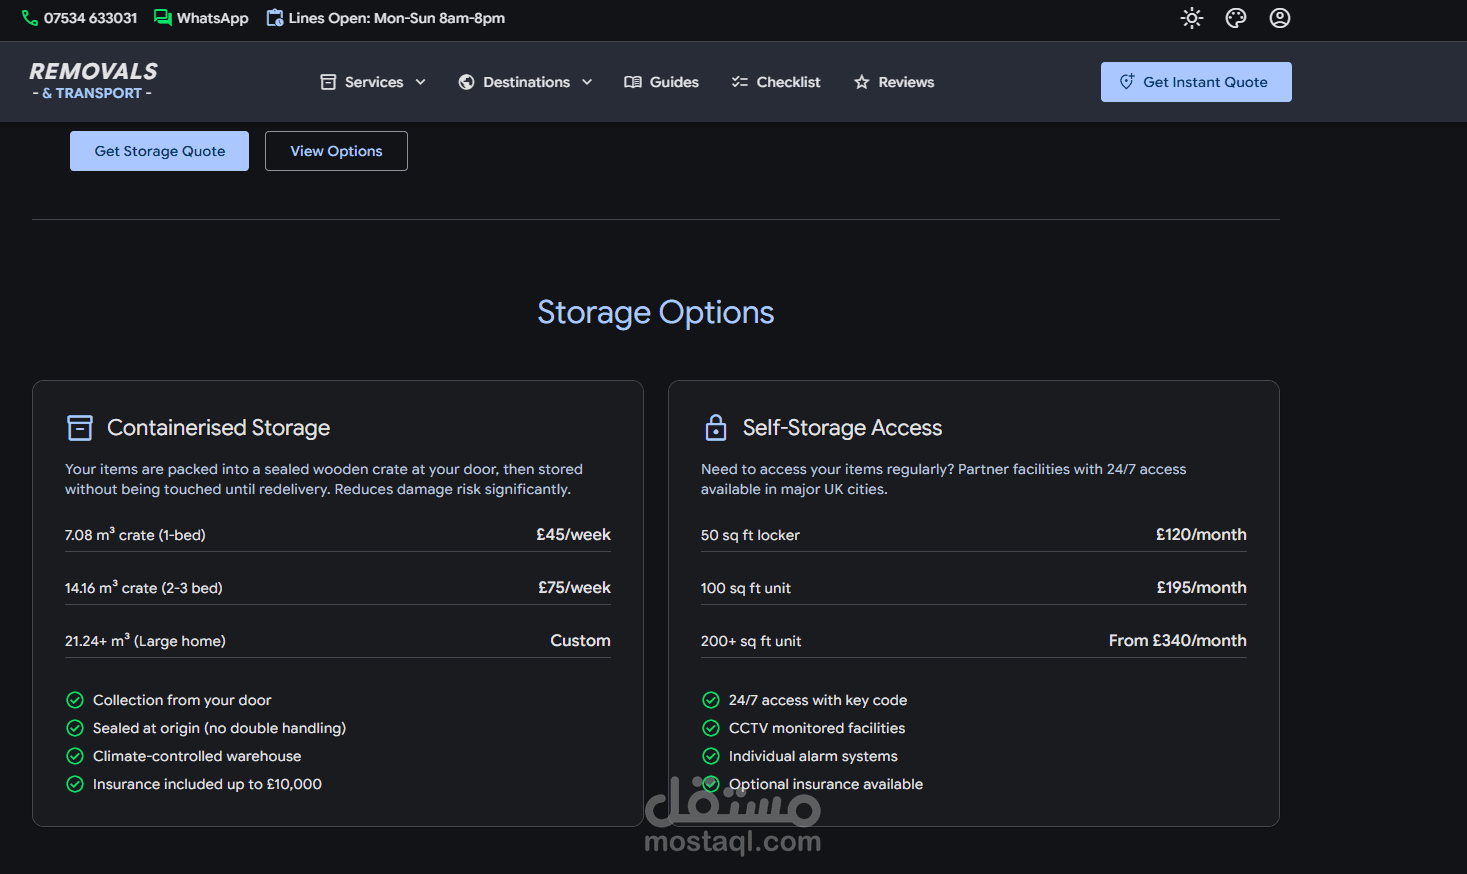Click the phone icon beside 07534 633031

pos(30,18)
